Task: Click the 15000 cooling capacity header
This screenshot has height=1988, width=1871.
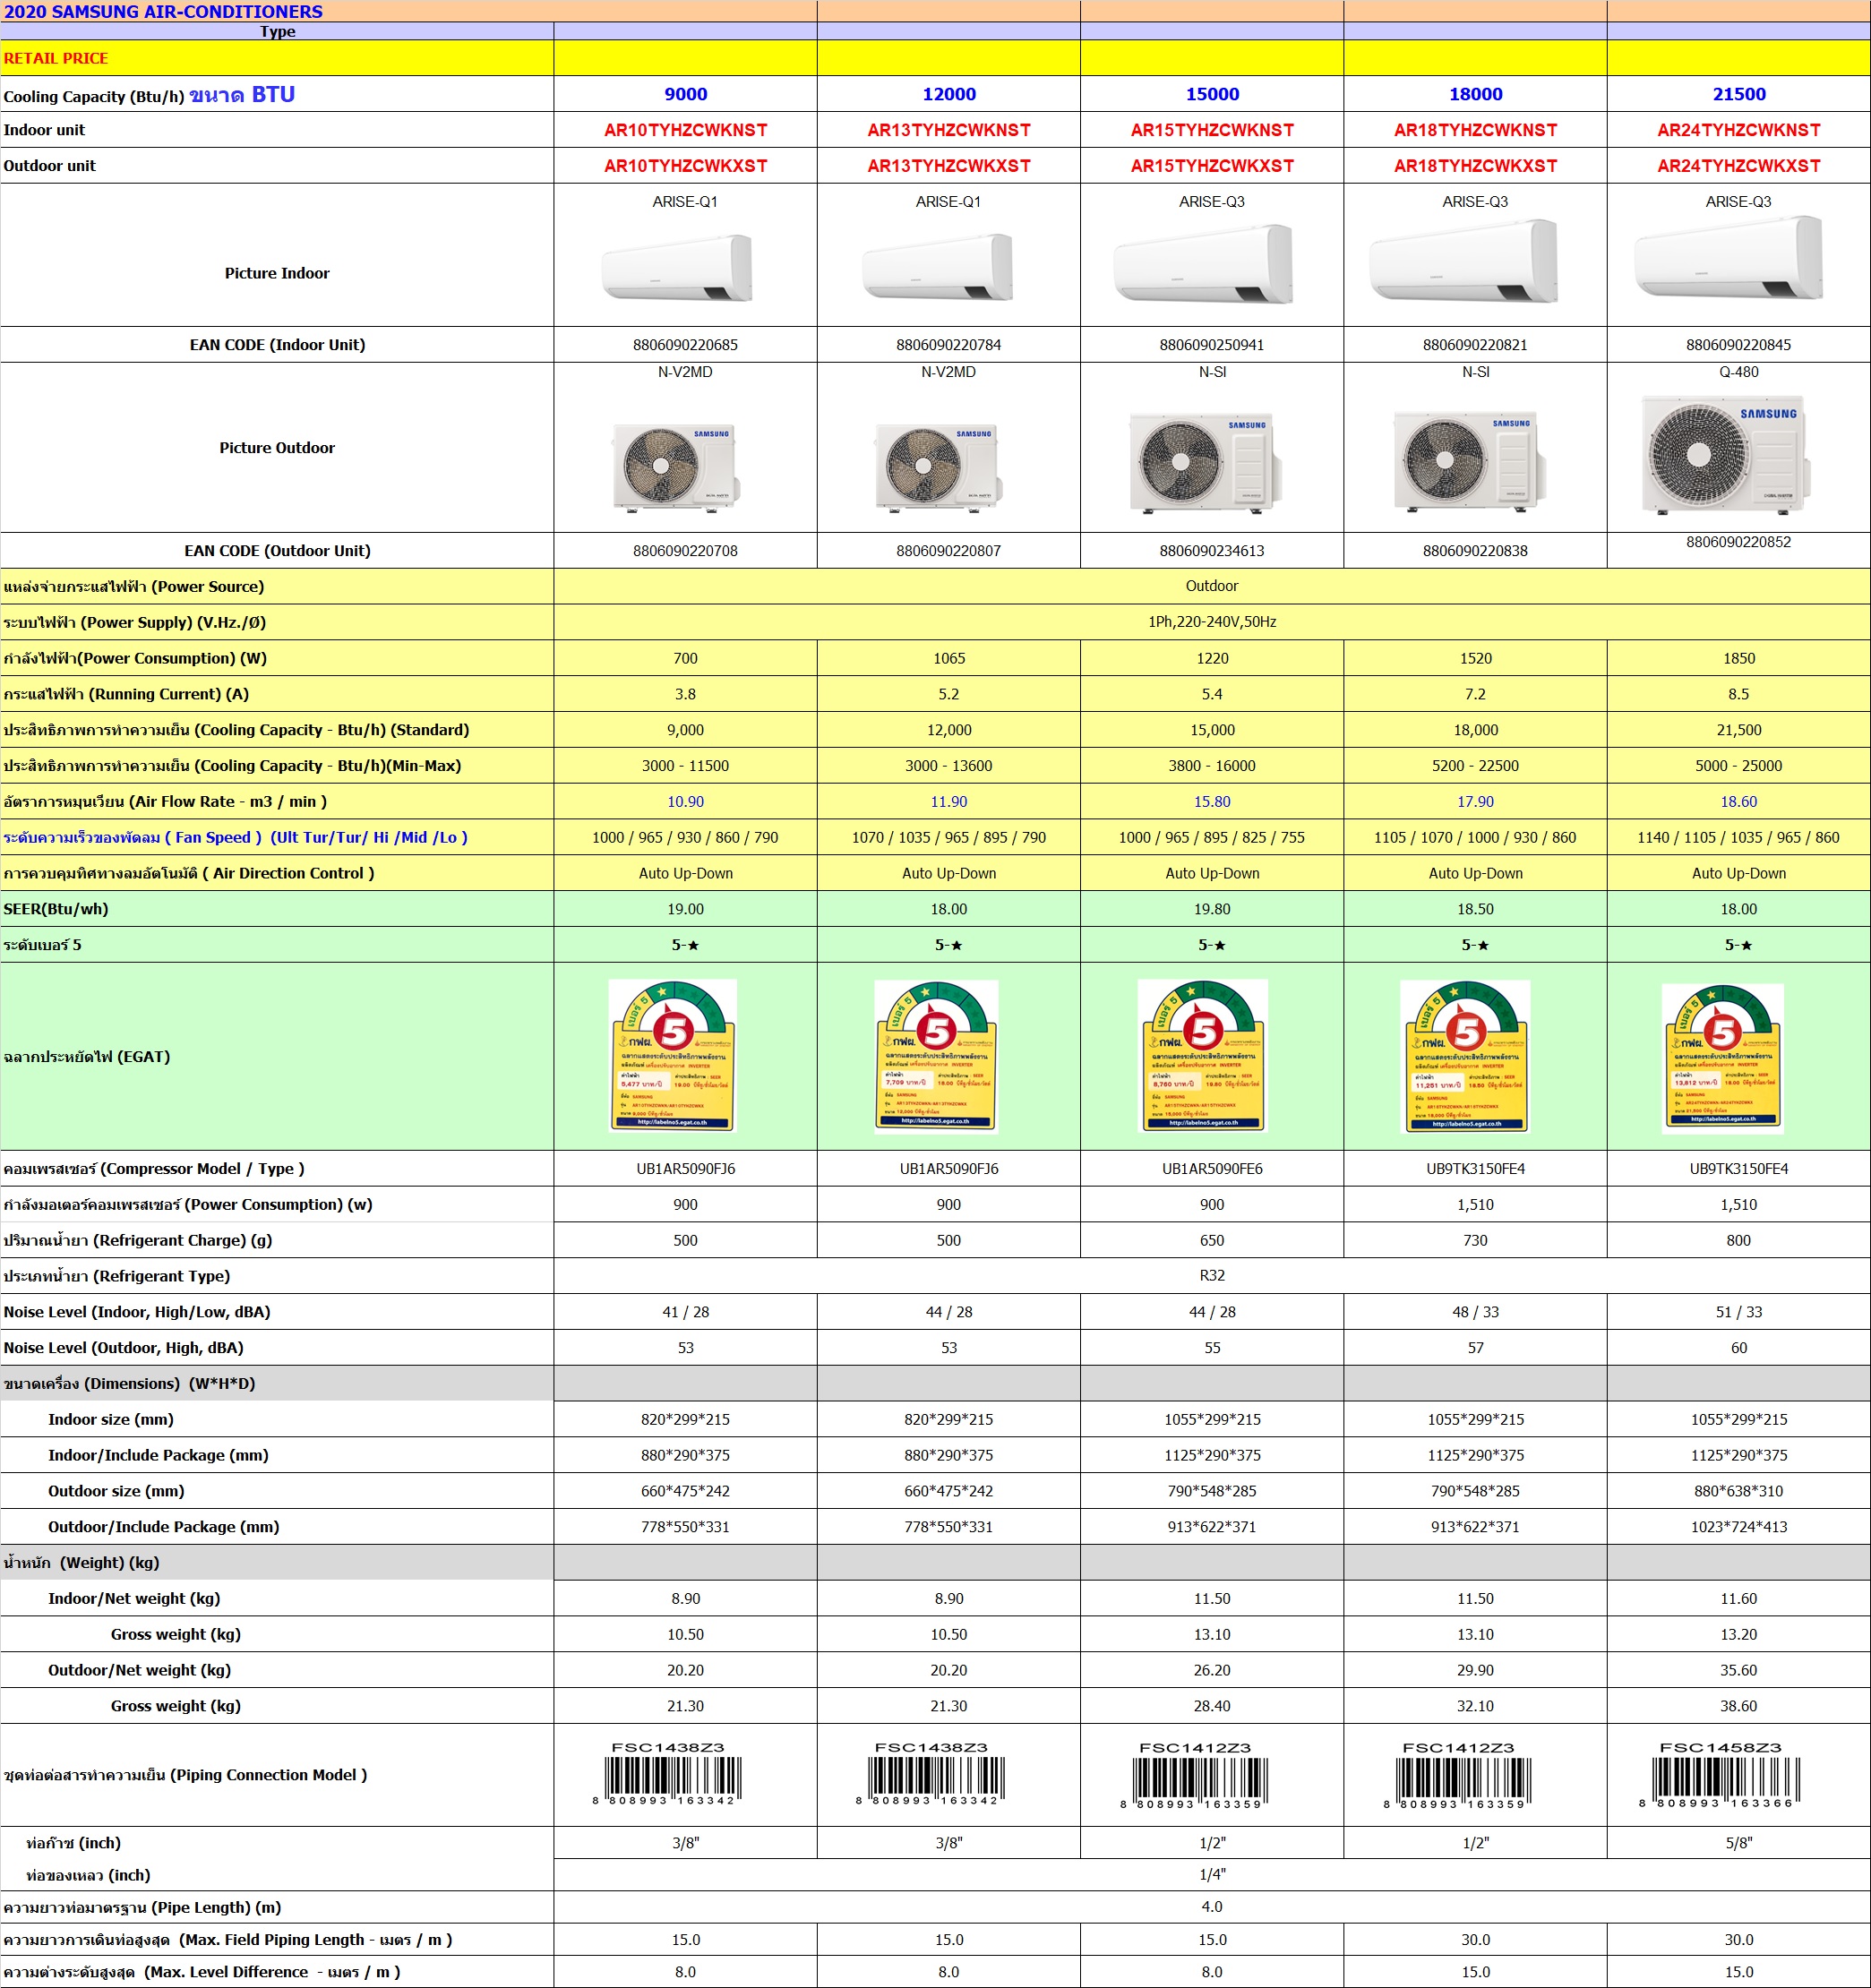Action: click(1212, 94)
